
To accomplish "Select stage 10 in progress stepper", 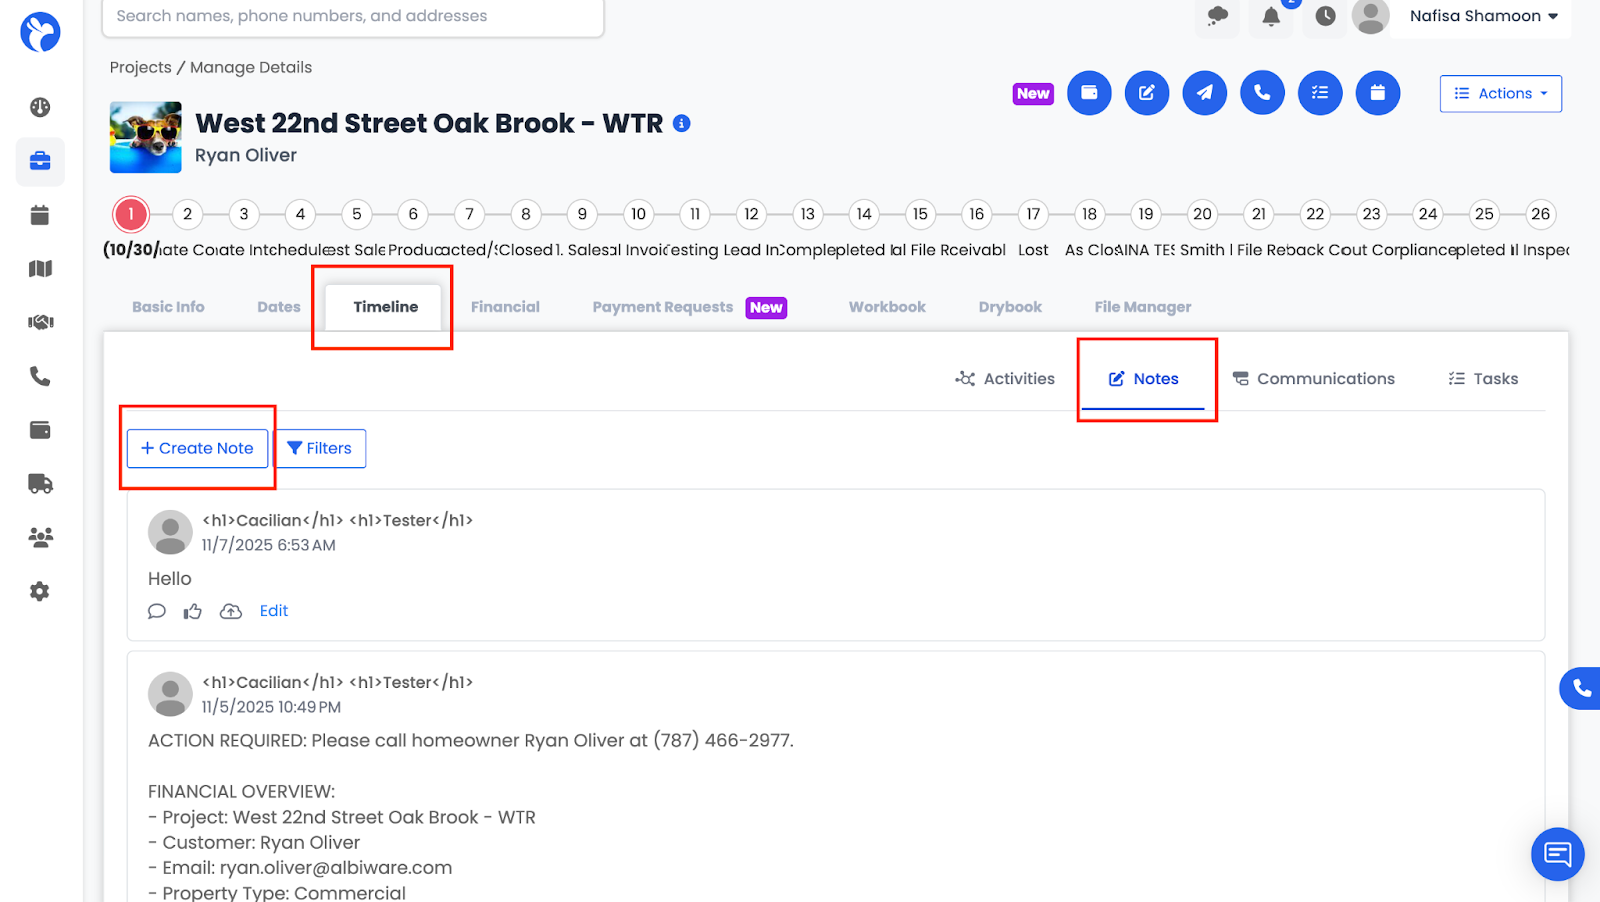I will pos(638,214).
